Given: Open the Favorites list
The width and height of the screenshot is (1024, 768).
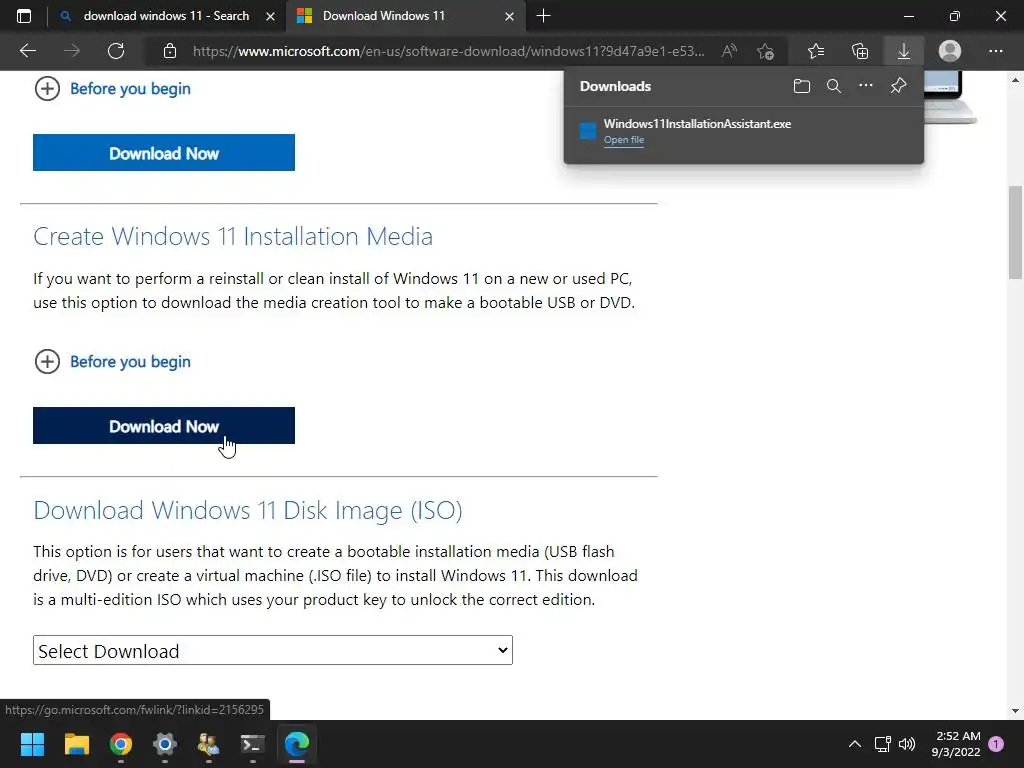Looking at the screenshot, I should tap(816, 51).
